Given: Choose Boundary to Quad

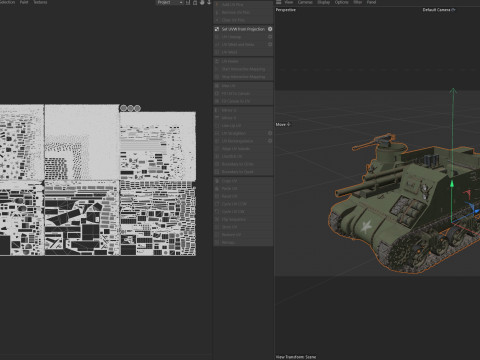Looking at the screenshot, I should pos(243,172).
